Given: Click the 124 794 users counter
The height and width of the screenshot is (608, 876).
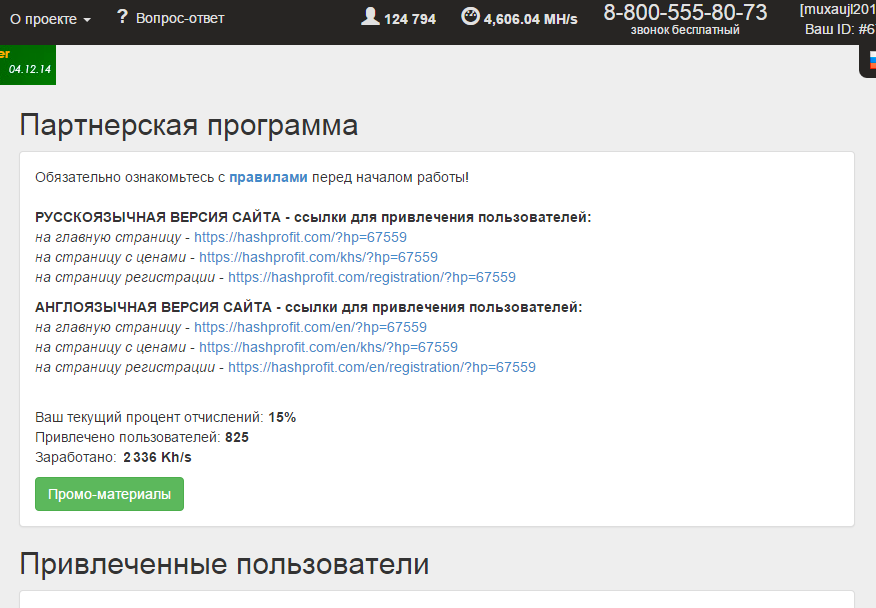Looking at the screenshot, I should [409, 19].
